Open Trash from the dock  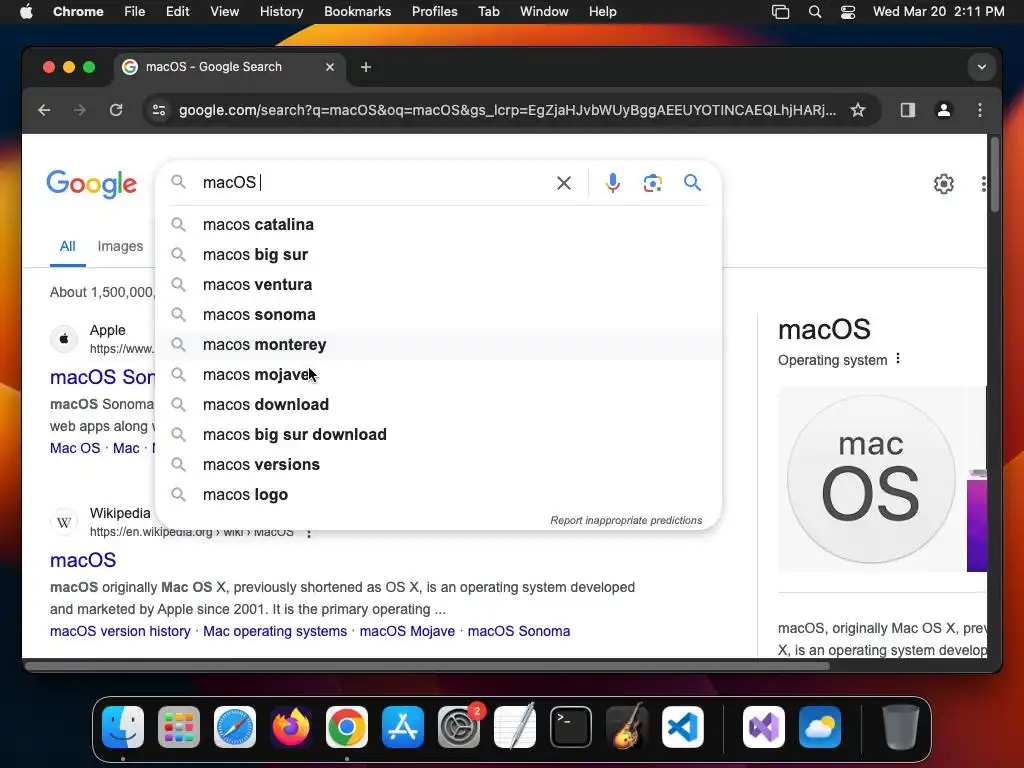click(901, 727)
